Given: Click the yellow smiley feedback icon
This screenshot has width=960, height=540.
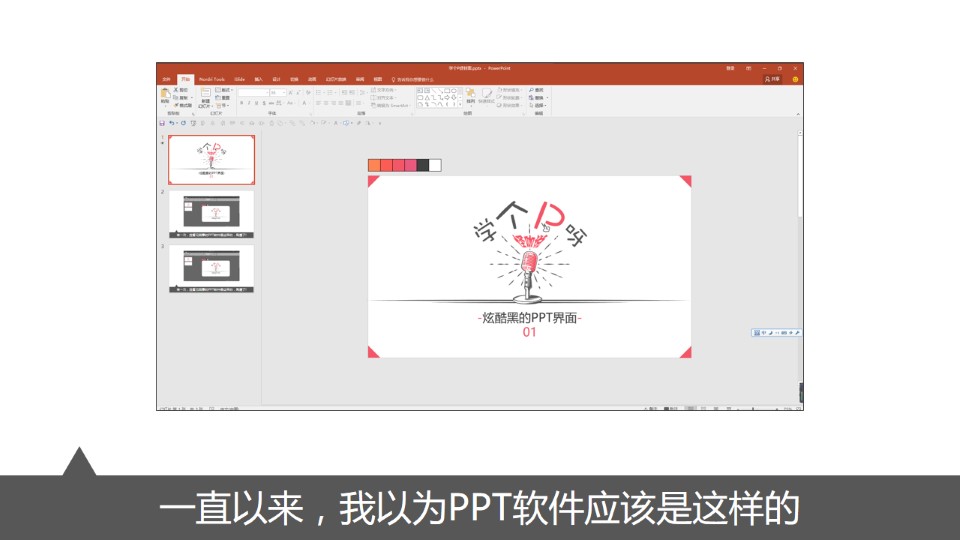Looking at the screenshot, I should tap(795, 79).
